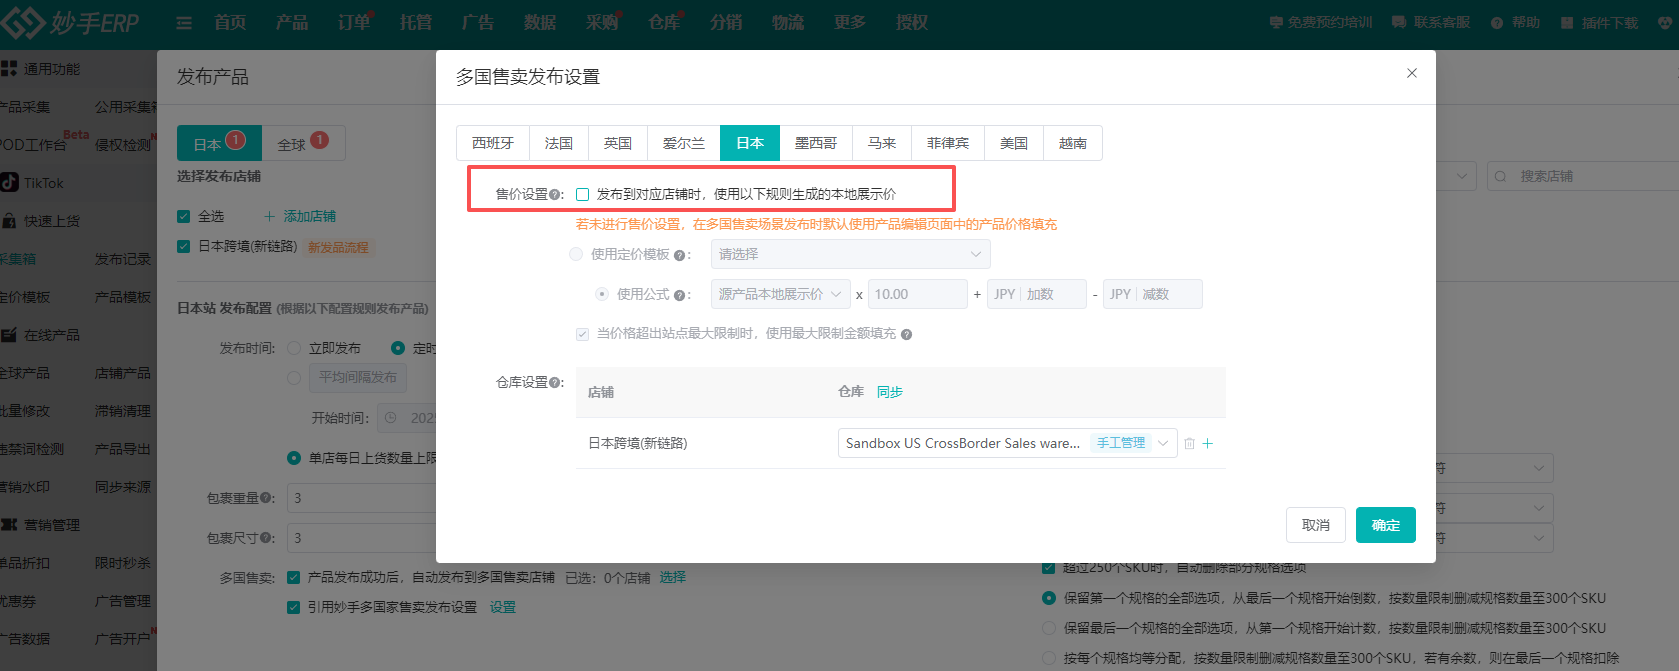
Task: Click the JPY 加数 input field
Action: pyautogui.click(x=1036, y=295)
